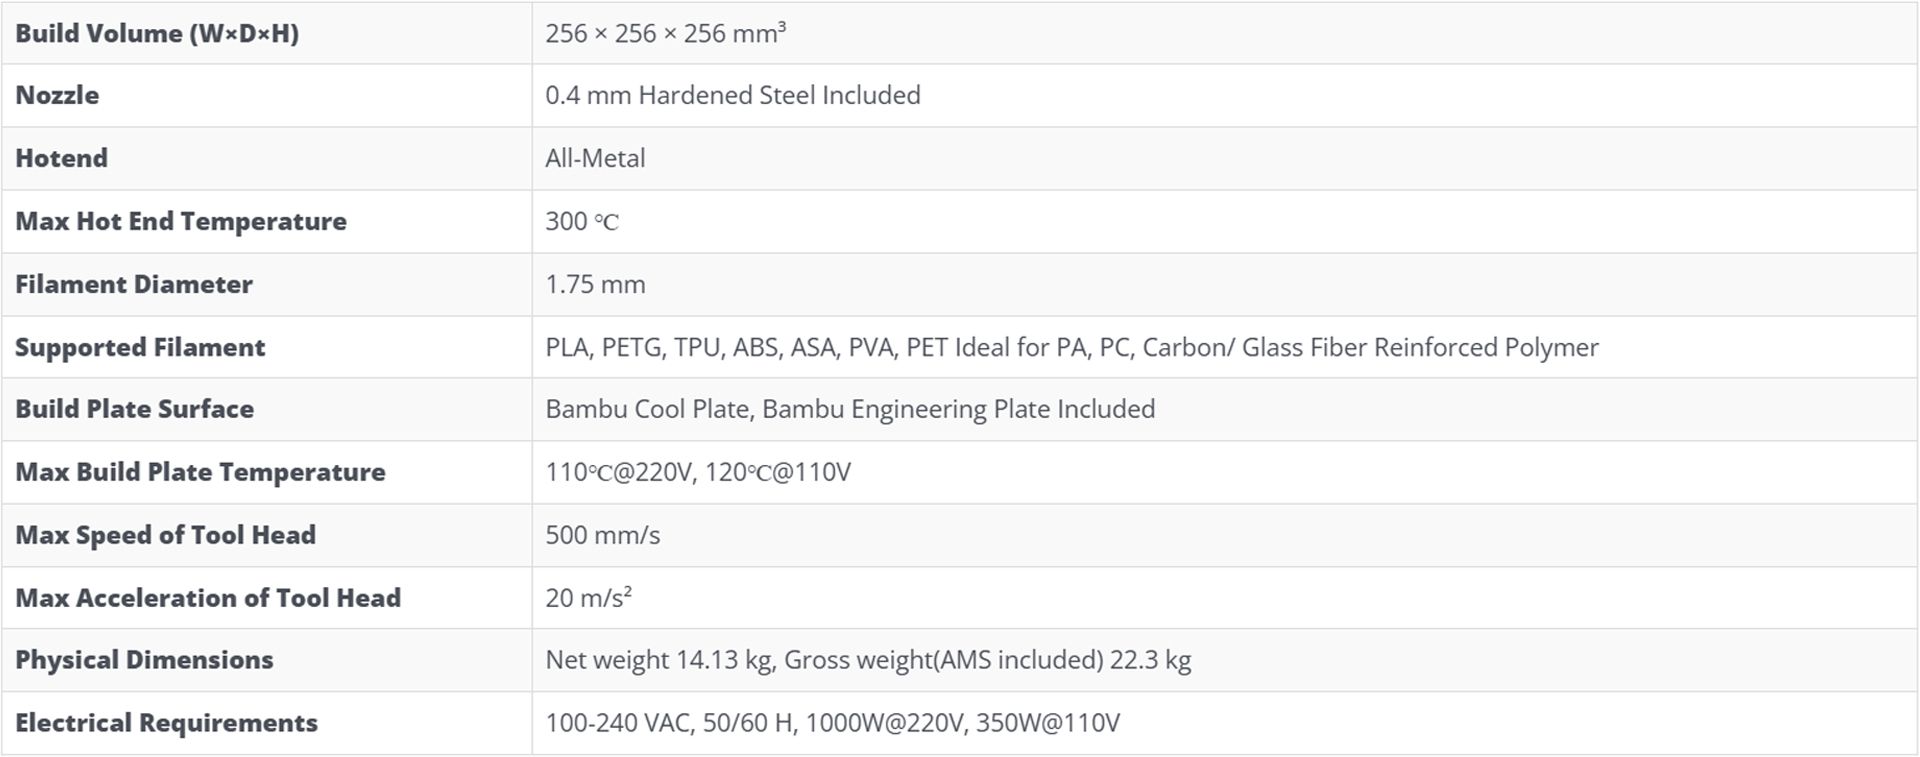Click the 0.4 mm Hardened Steel Included text
Screen dimensions: 1920x757
click(732, 96)
